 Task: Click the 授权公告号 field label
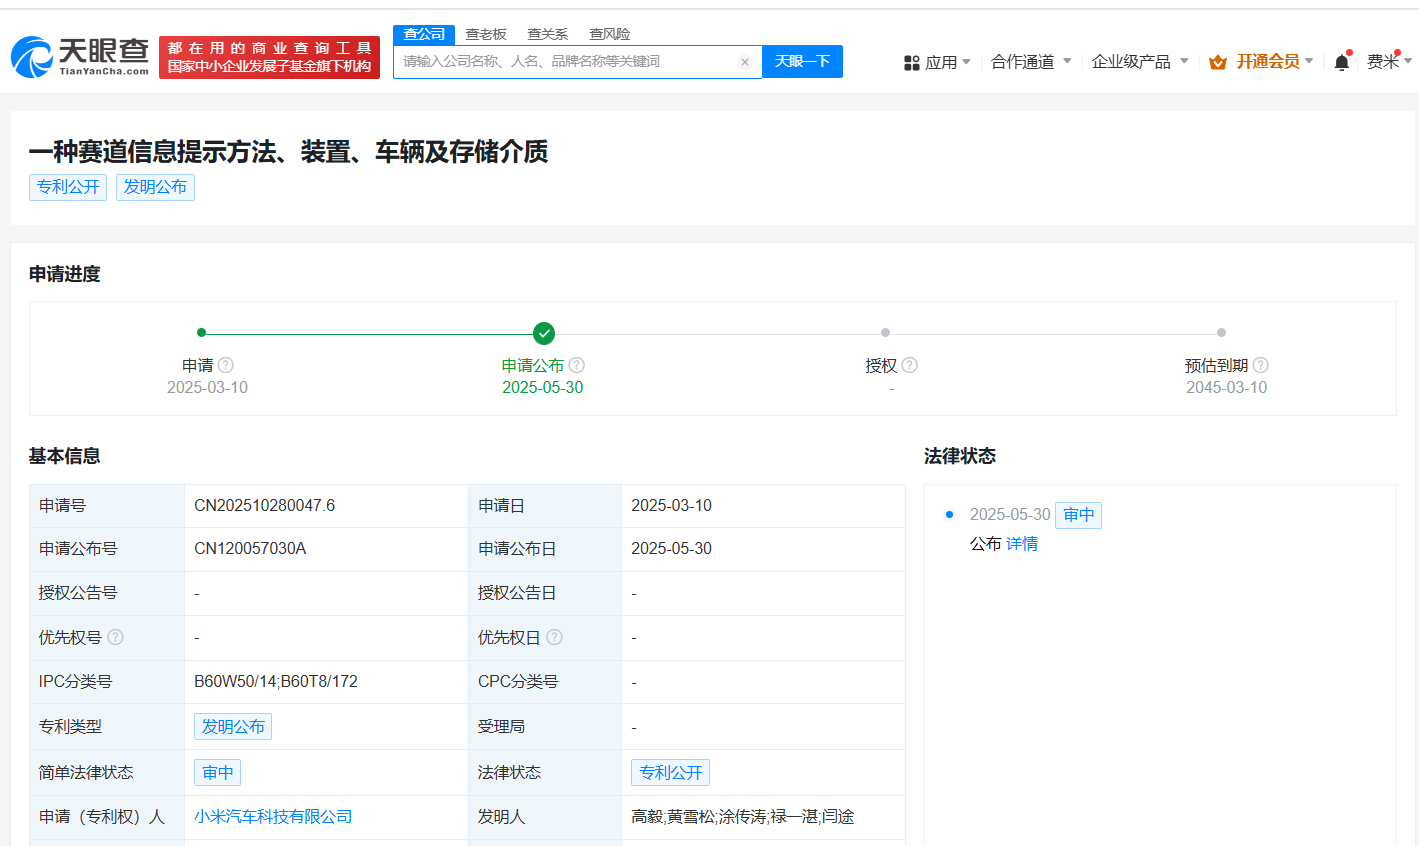(78, 593)
